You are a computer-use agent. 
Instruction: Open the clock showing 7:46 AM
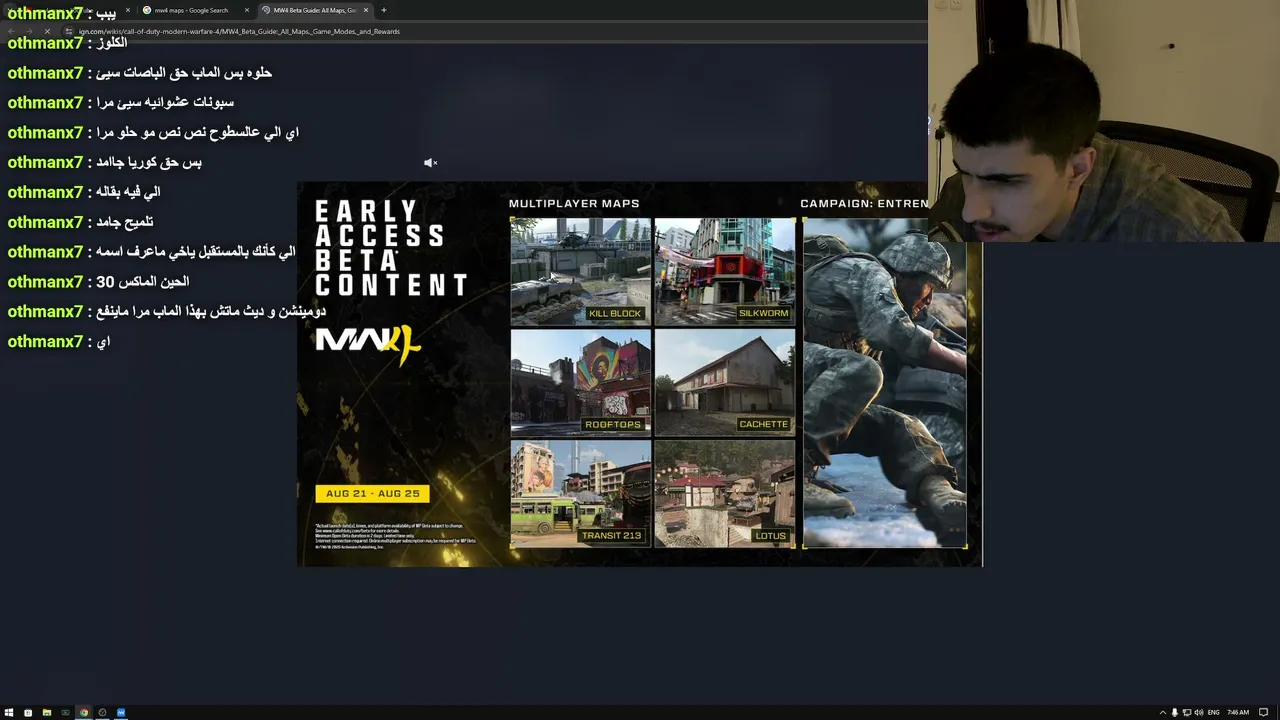click(x=1238, y=712)
